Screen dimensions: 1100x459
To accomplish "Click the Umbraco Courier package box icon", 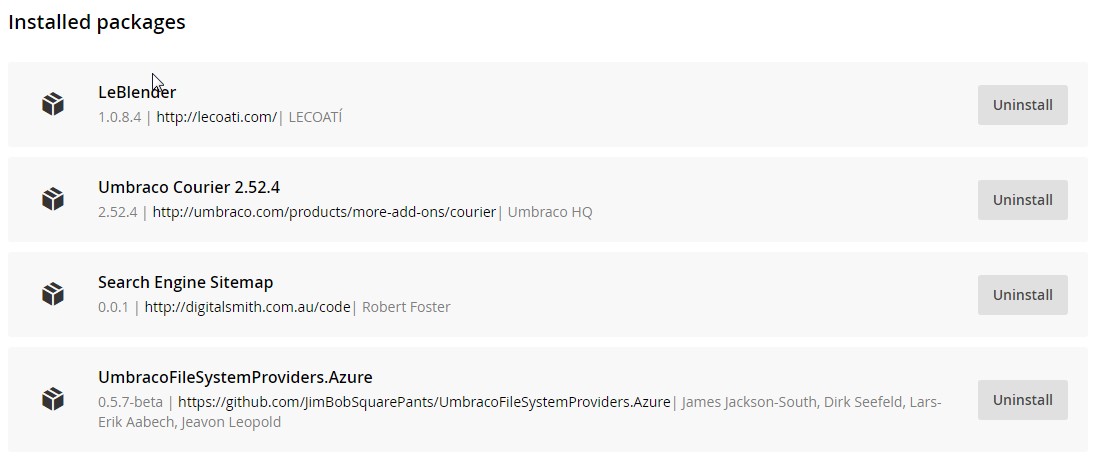I will click(x=53, y=199).
